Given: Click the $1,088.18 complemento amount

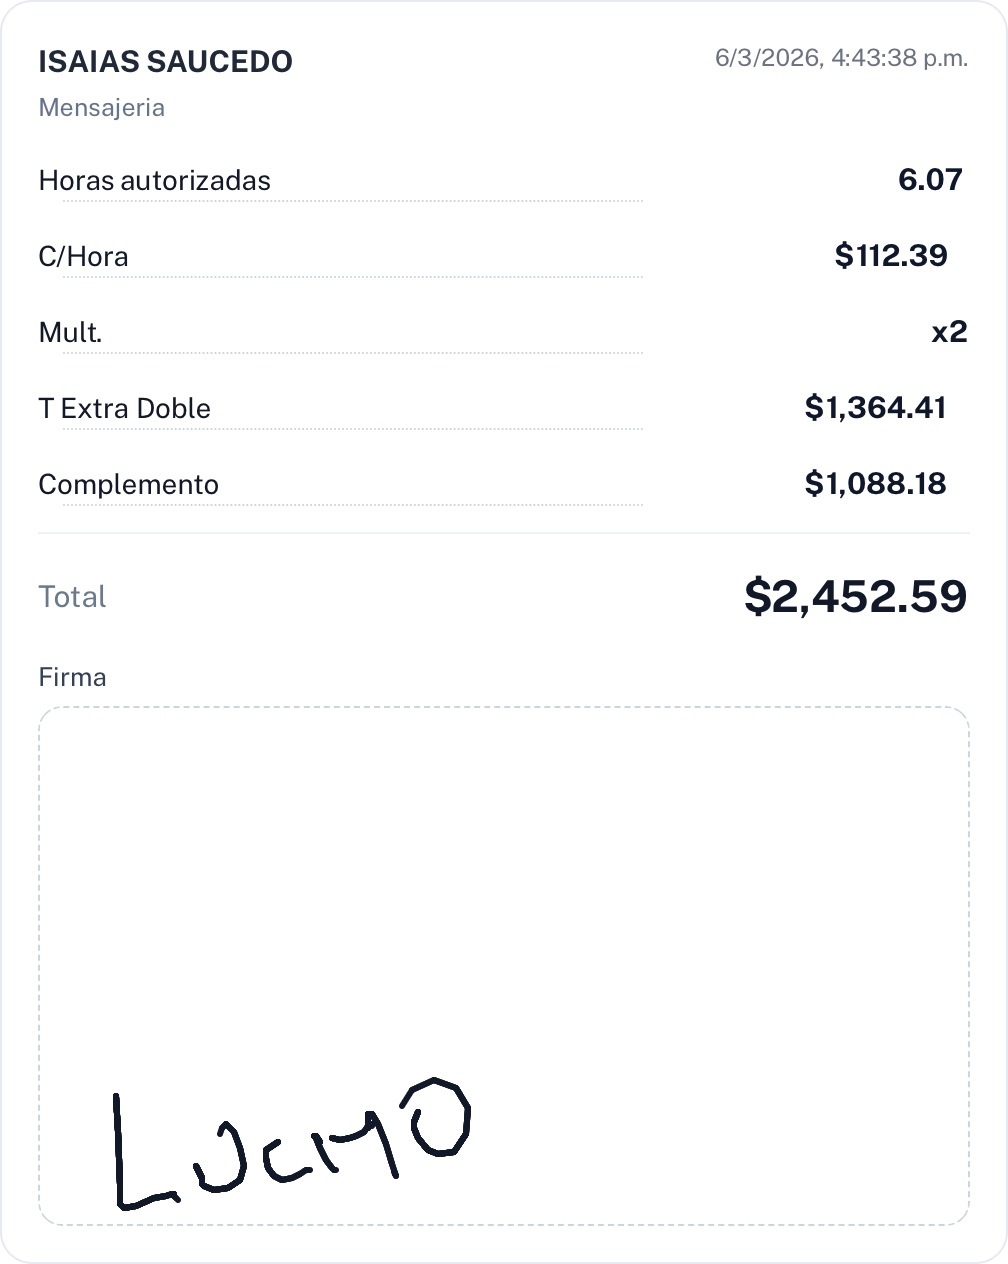Looking at the screenshot, I should pyautogui.click(x=875, y=484).
